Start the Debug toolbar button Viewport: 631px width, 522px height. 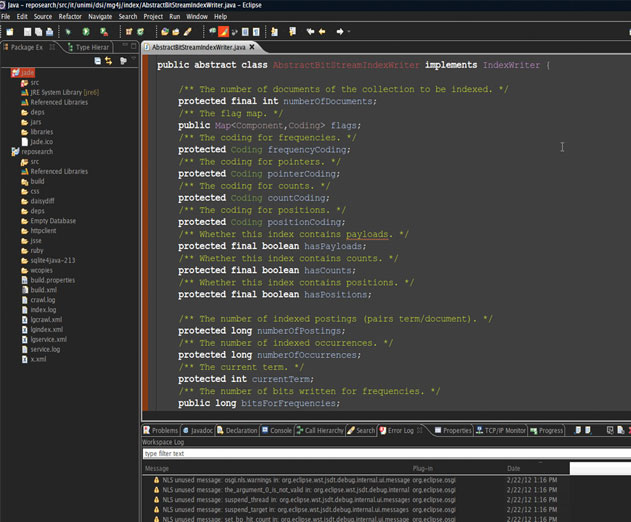pyautogui.click(x=68, y=31)
